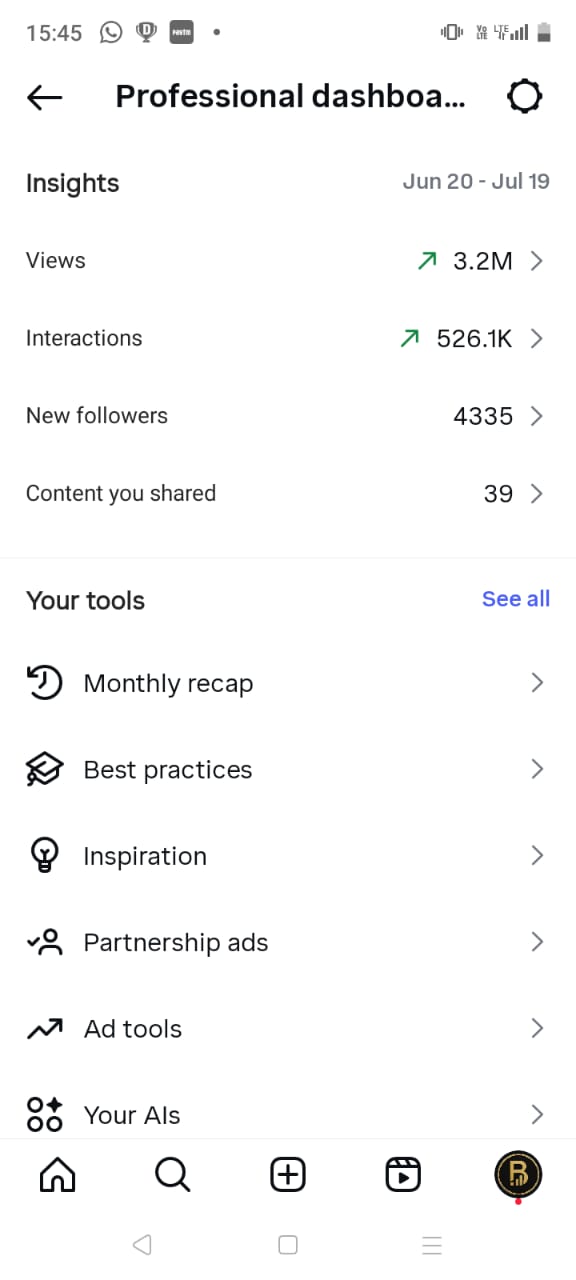The image size is (576, 1280).
Task: Open the Reels tab
Action: [403, 1175]
